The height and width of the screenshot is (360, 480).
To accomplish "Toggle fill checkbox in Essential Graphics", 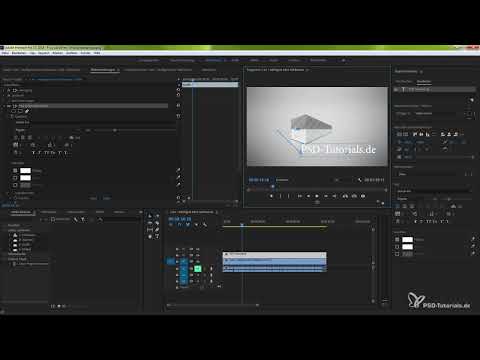I will [397, 239].
